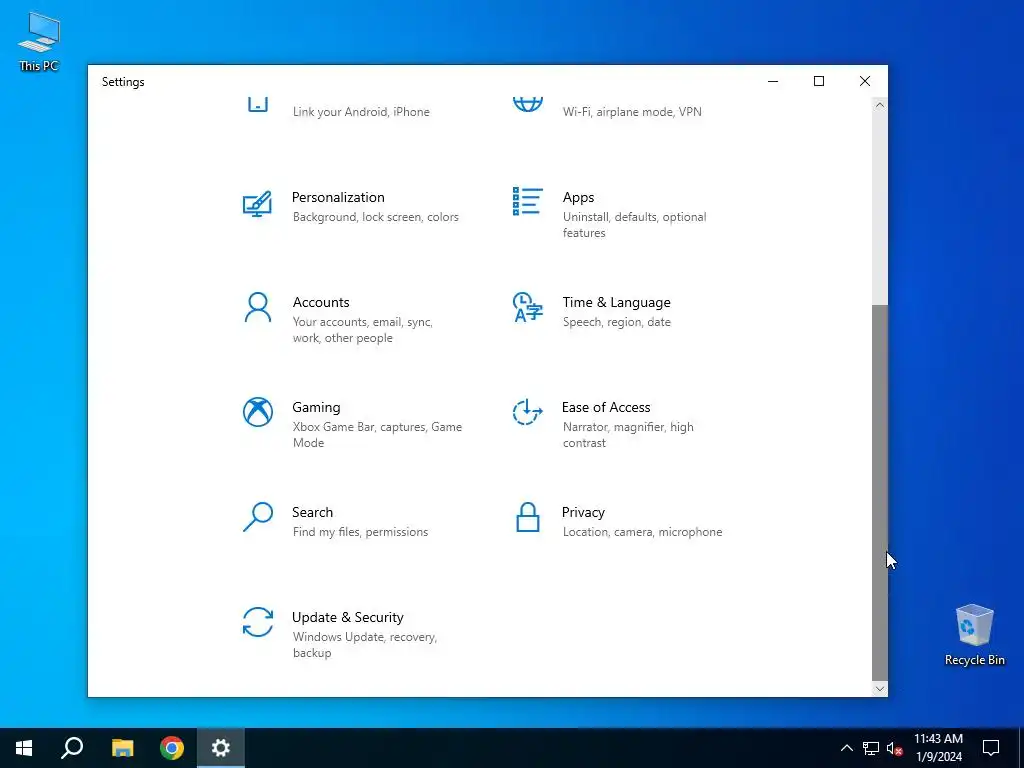This screenshot has height=768, width=1024.
Task: Click the Show desktop strip at taskbar edge
Action: coord(1021,748)
